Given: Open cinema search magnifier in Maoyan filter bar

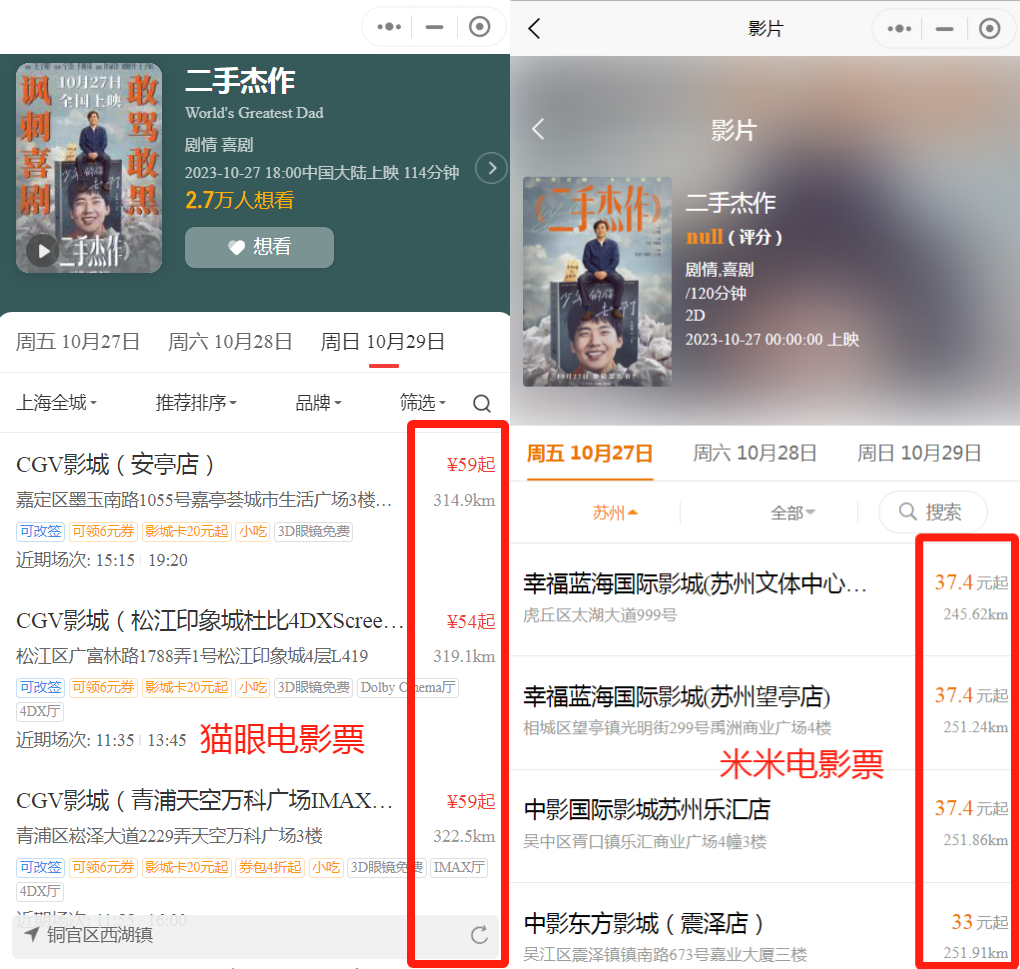Looking at the screenshot, I should [x=481, y=403].
